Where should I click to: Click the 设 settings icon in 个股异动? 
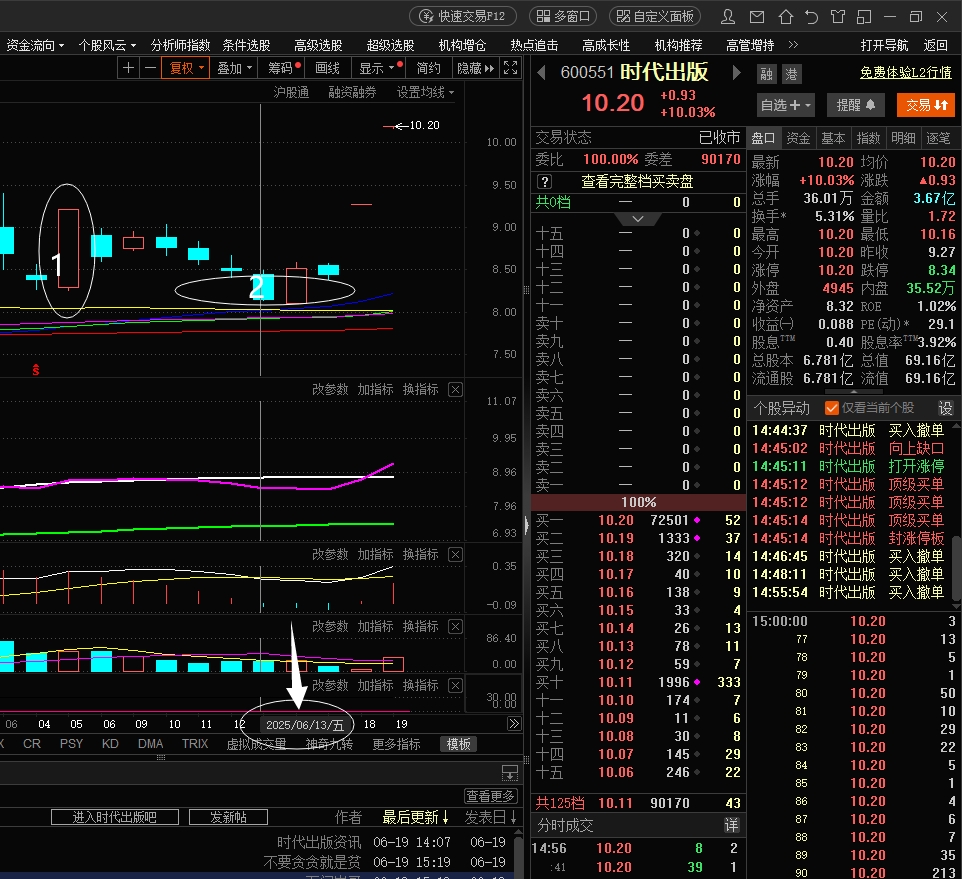[x=945, y=408]
